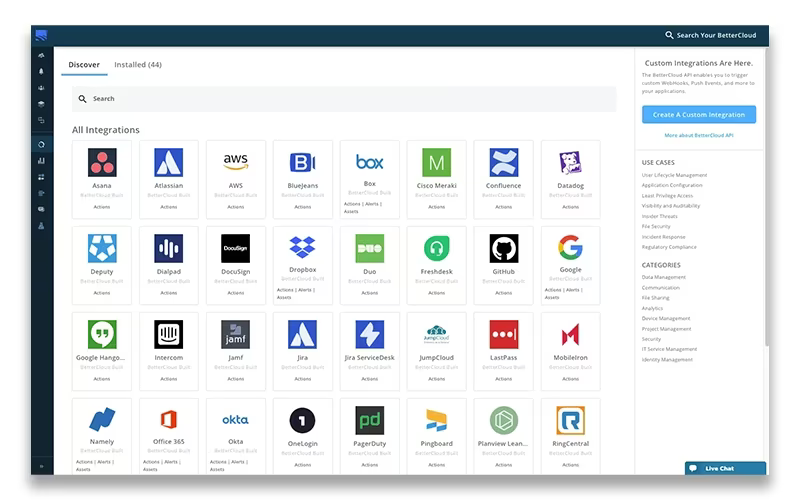Filter by Security category
The image size is (800, 500).
click(651, 339)
